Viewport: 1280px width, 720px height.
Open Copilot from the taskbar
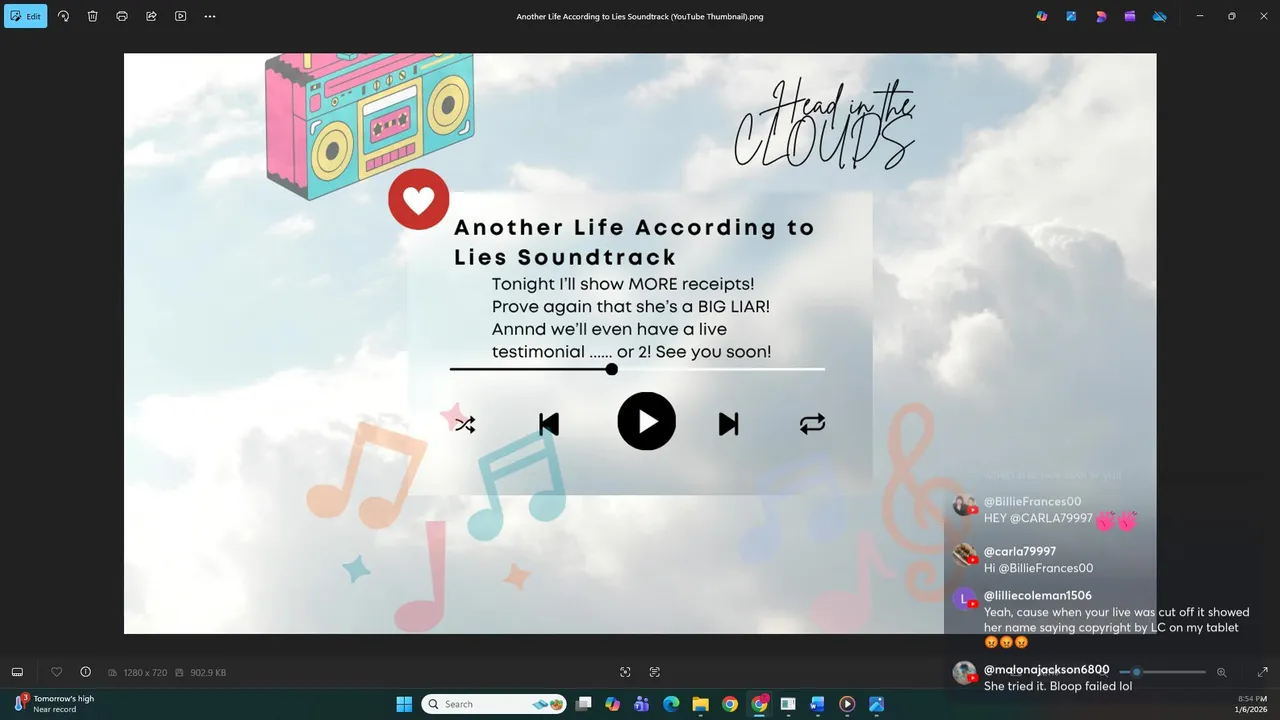613,704
